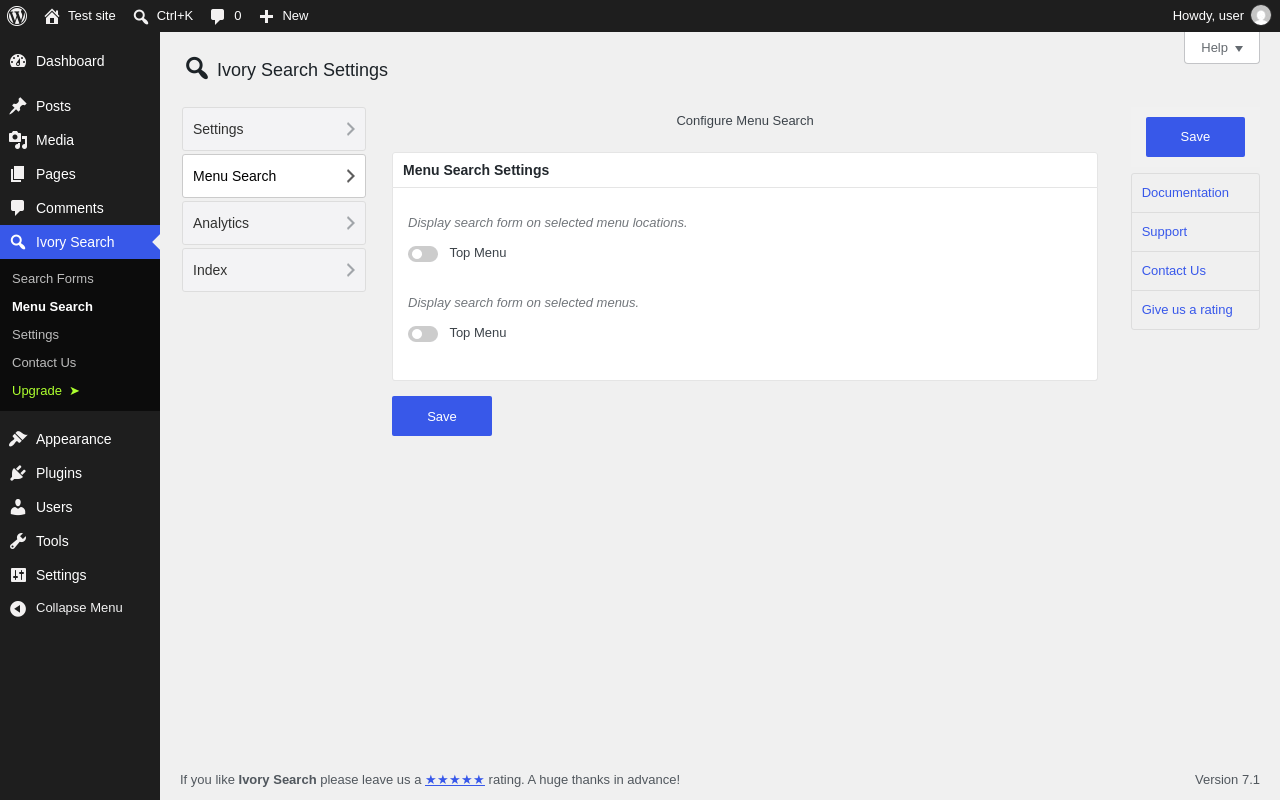The image size is (1280, 800).
Task: Go to the Users menu label
Action: tap(54, 507)
